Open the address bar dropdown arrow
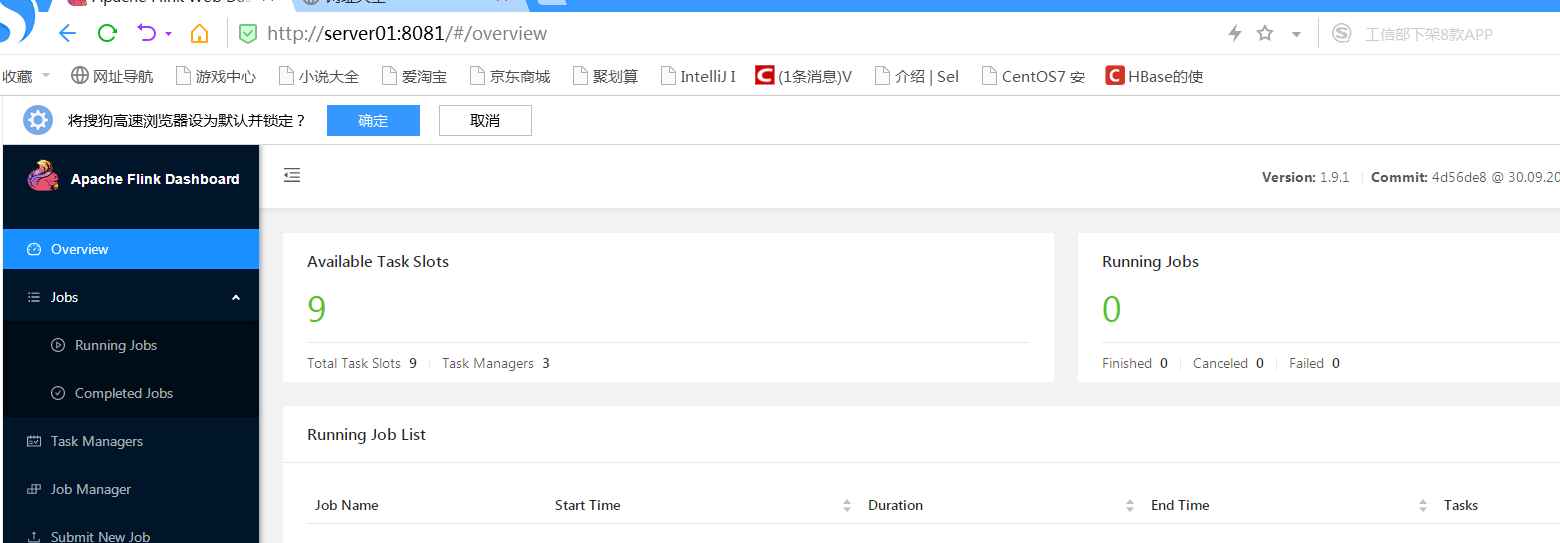Screen dimensions: 1560x543 [1296, 34]
